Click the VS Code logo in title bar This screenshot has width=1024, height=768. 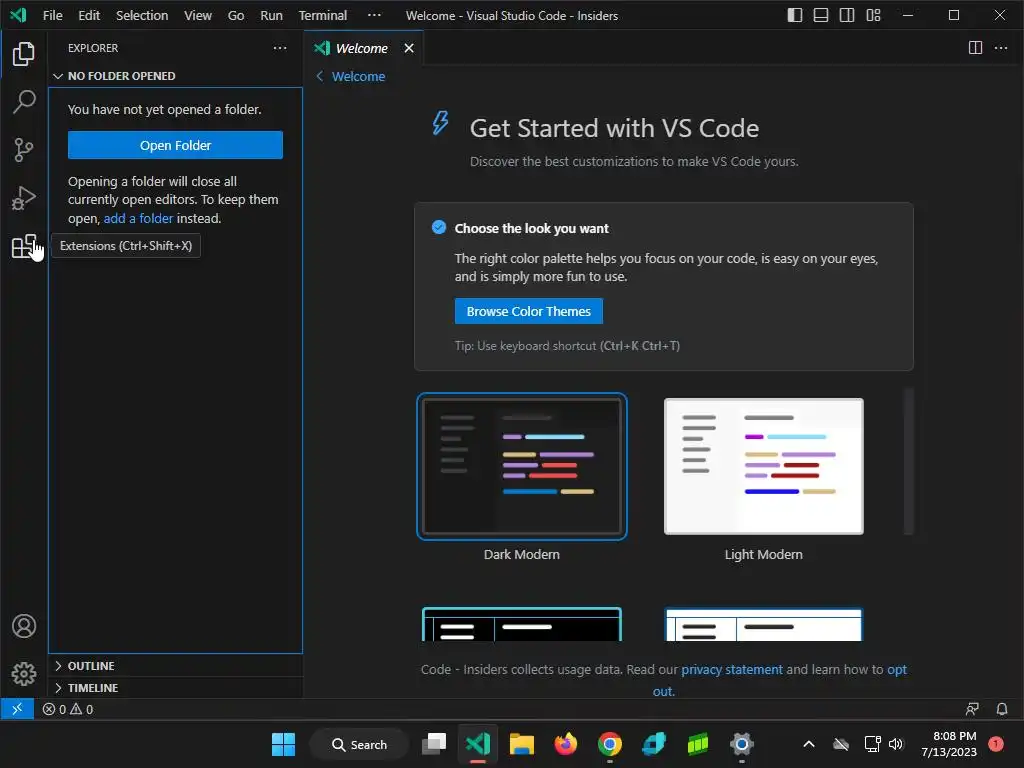tap(18, 15)
